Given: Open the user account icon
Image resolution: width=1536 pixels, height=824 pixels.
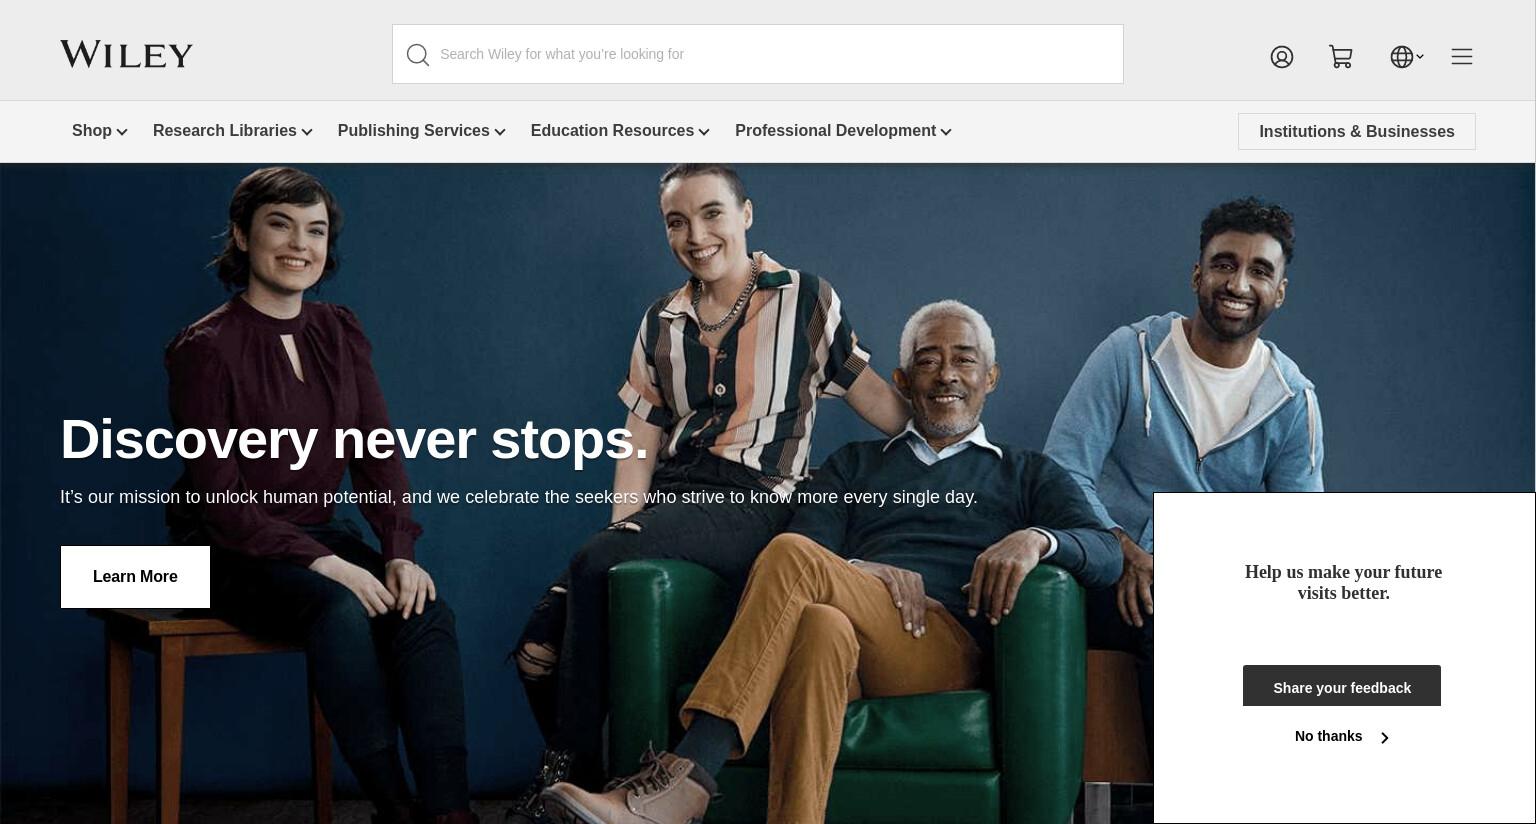Looking at the screenshot, I should 1282,57.
